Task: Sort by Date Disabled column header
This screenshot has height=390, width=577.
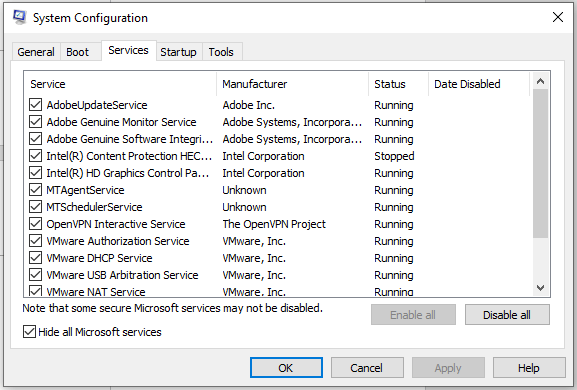Action: tap(479, 84)
